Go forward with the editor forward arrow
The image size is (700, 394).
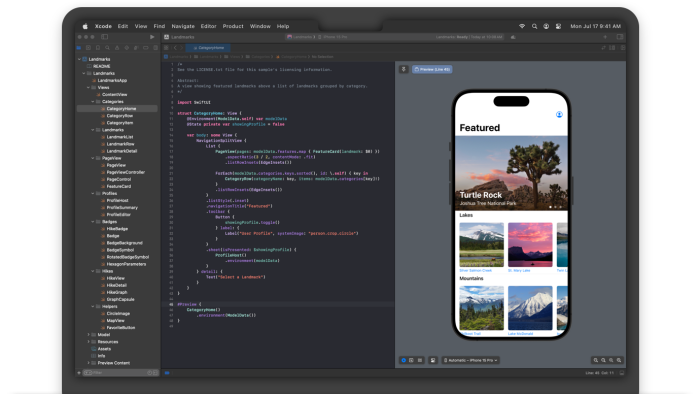tap(182, 48)
